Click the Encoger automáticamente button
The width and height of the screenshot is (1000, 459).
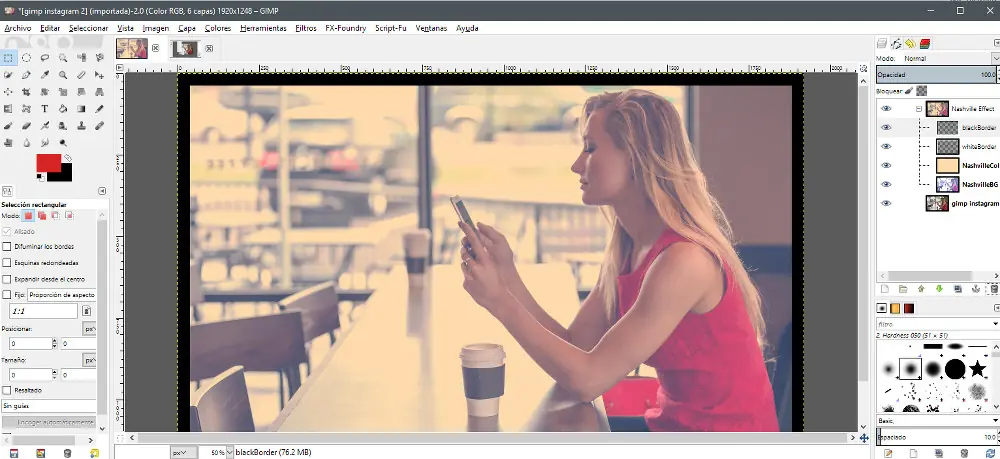click(50, 423)
